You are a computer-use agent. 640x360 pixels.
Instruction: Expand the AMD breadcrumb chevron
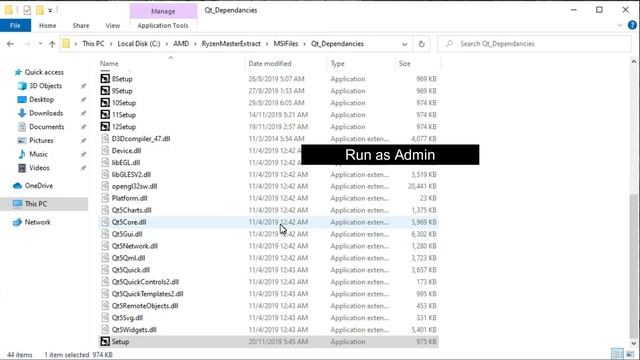pyautogui.click(x=195, y=44)
